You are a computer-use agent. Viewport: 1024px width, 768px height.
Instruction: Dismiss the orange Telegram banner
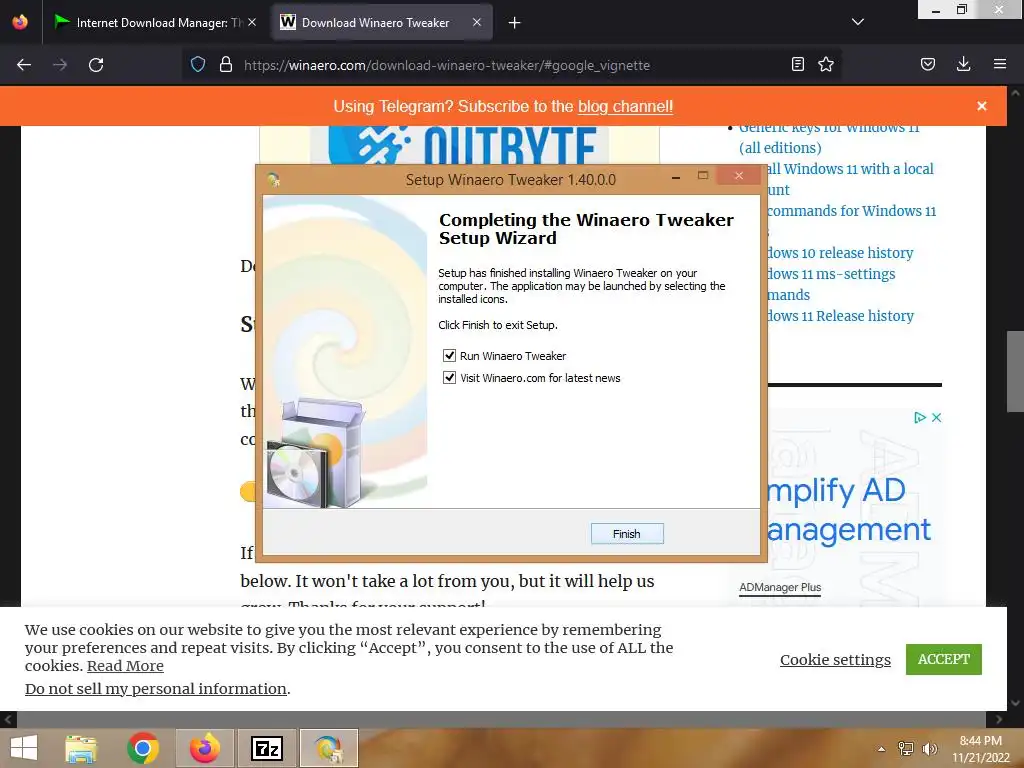point(982,106)
